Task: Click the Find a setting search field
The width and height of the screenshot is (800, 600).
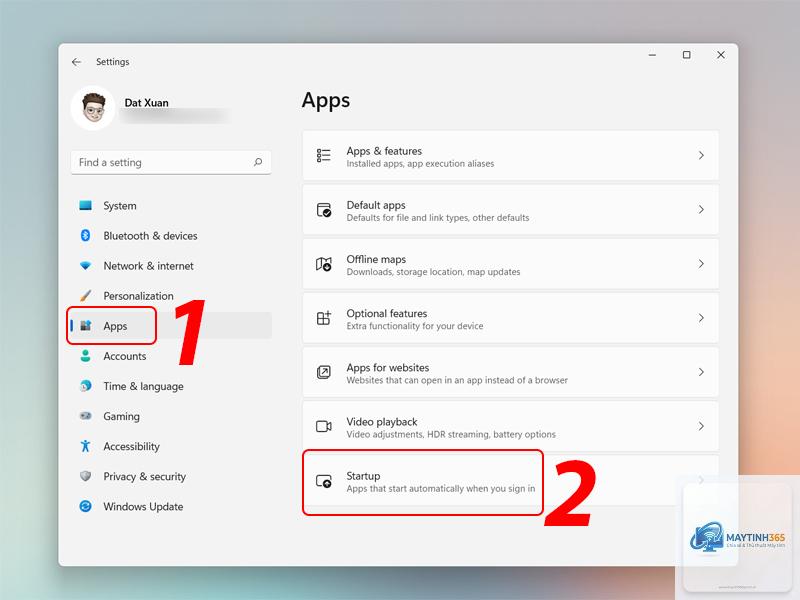Action: (171, 162)
